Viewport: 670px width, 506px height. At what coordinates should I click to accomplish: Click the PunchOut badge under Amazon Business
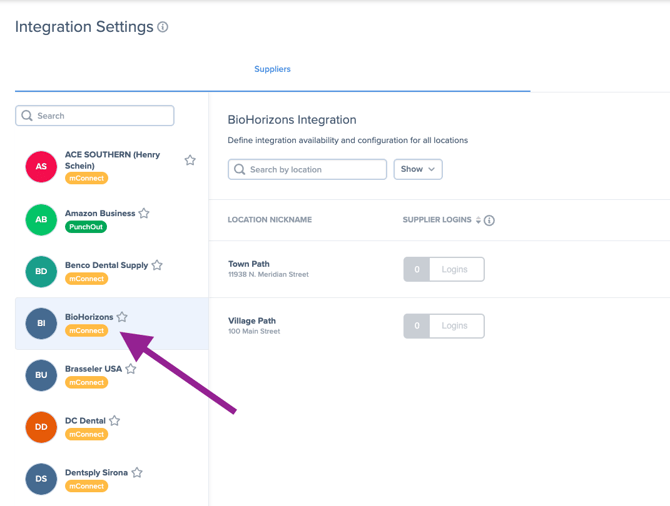[x=86, y=227]
